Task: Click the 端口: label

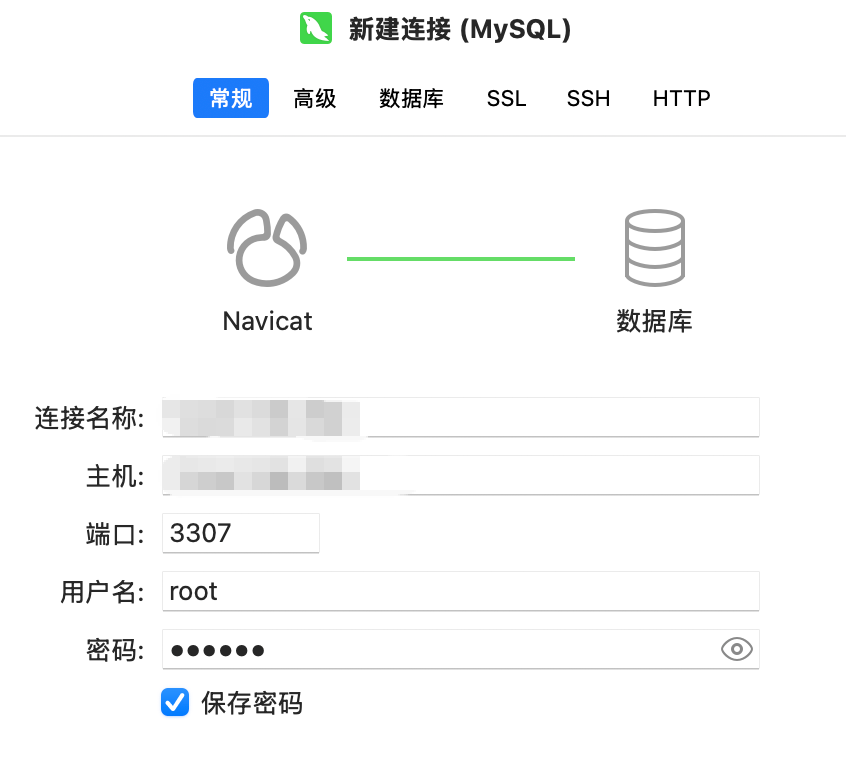Action: (x=115, y=534)
